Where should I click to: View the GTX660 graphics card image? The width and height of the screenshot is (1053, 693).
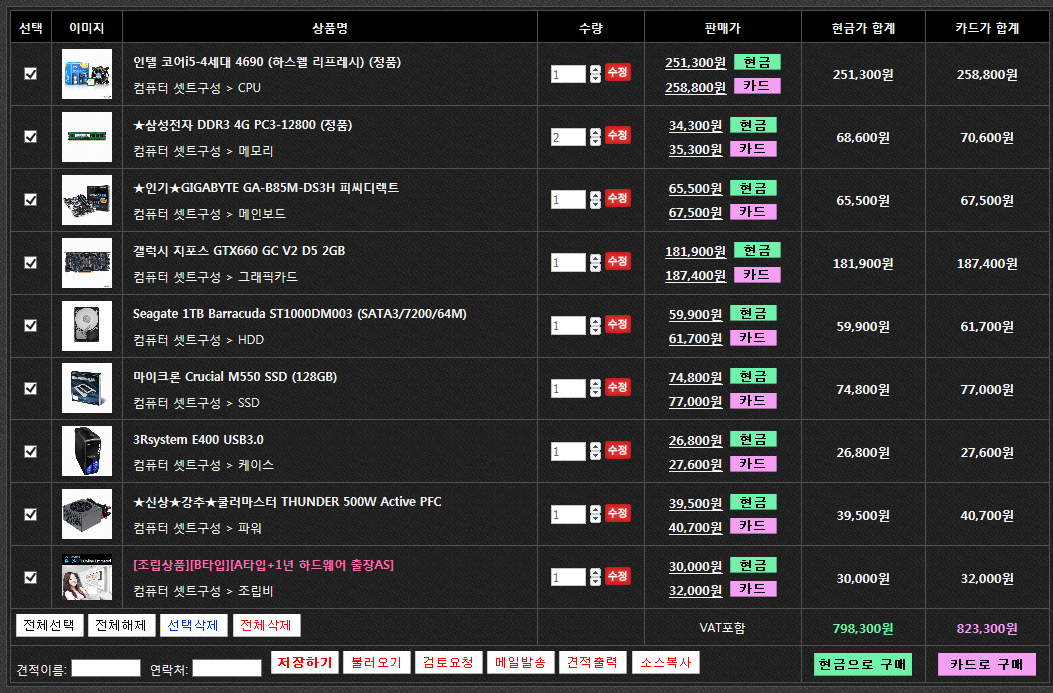pyautogui.click(x=87, y=263)
